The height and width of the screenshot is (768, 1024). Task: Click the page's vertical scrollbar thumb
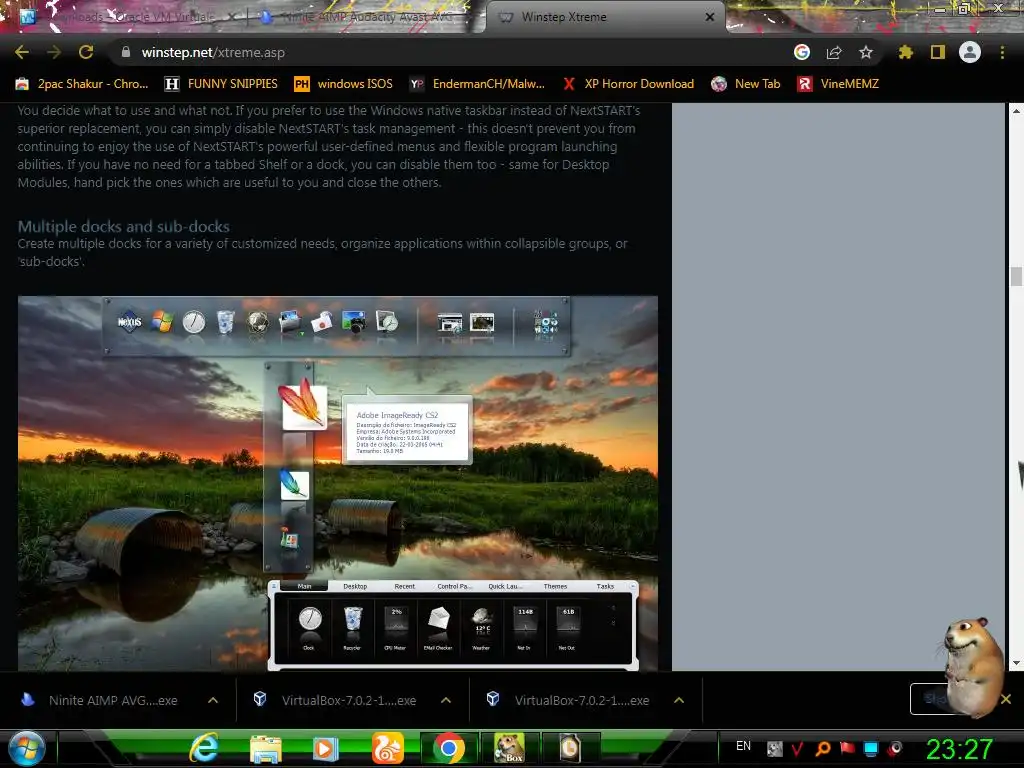tap(1016, 276)
